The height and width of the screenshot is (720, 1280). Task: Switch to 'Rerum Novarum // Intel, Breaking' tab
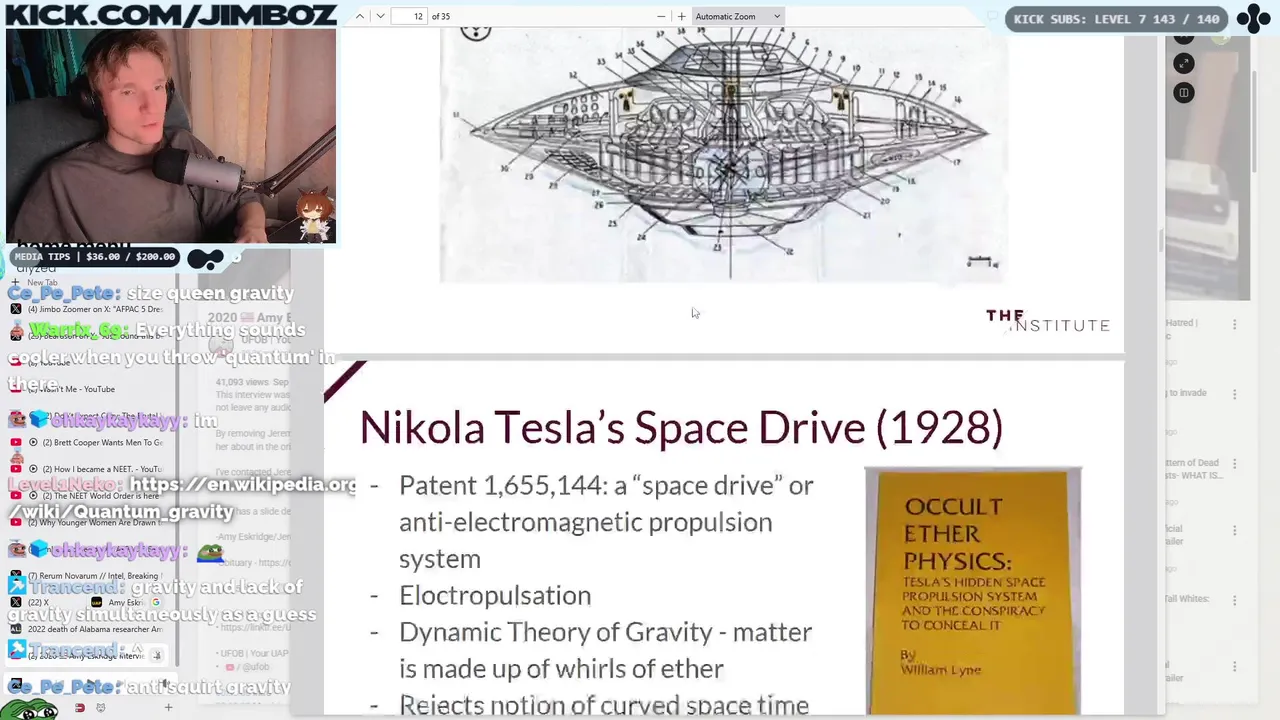coord(87,576)
